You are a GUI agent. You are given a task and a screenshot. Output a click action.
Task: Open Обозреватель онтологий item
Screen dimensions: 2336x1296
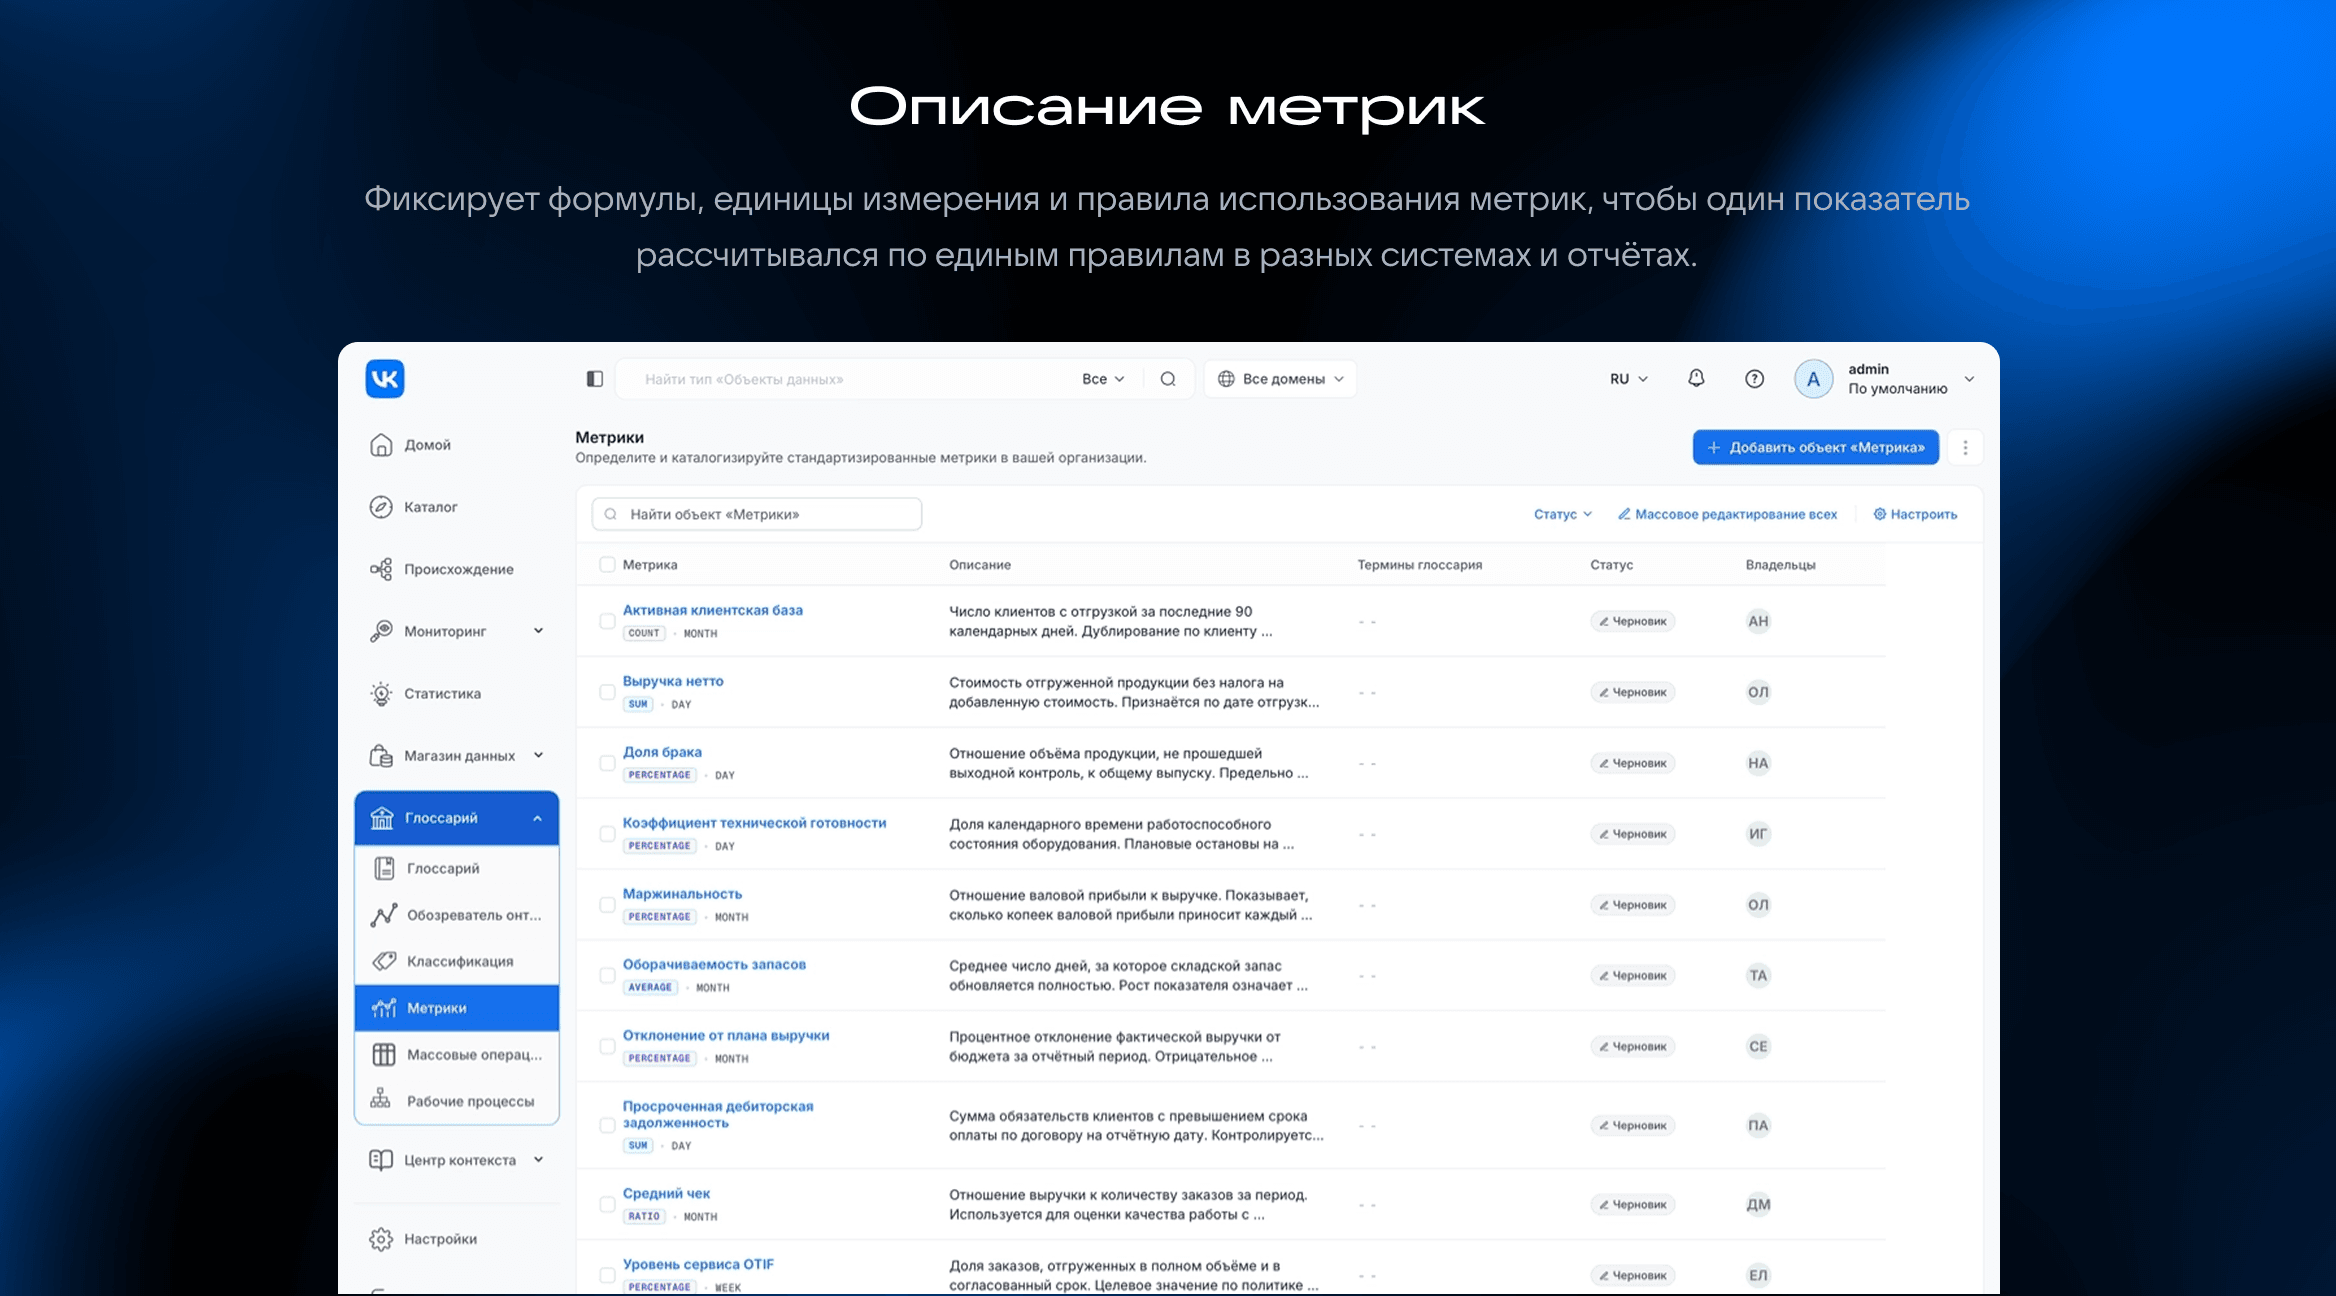tap(457, 915)
